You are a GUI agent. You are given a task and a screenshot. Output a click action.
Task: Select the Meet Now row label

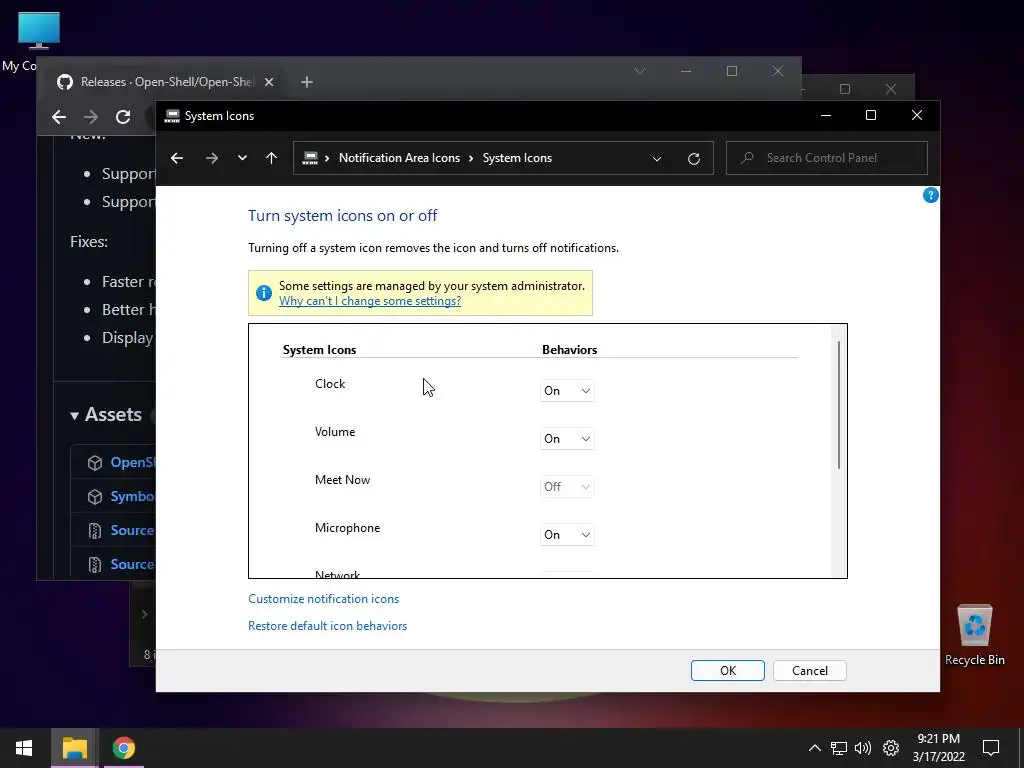[x=342, y=480]
